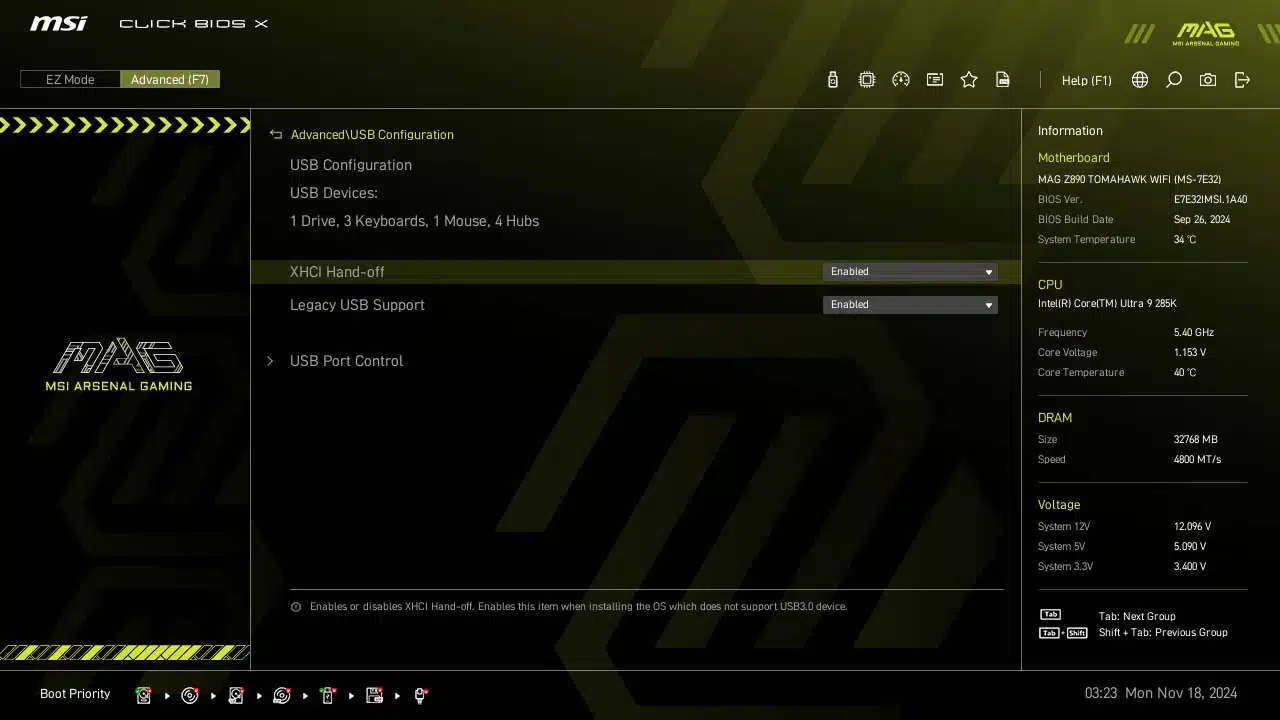The height and width of the screenshot is (720, 1280).
Task: Click the Intel Core Ultra 9 285K text
Action: 1107,304
